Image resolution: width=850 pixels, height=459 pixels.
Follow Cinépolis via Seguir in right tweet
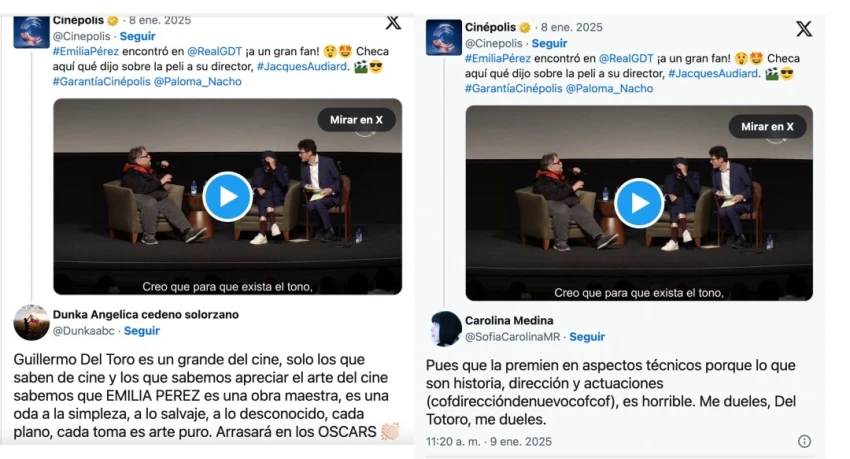(549, 43)
